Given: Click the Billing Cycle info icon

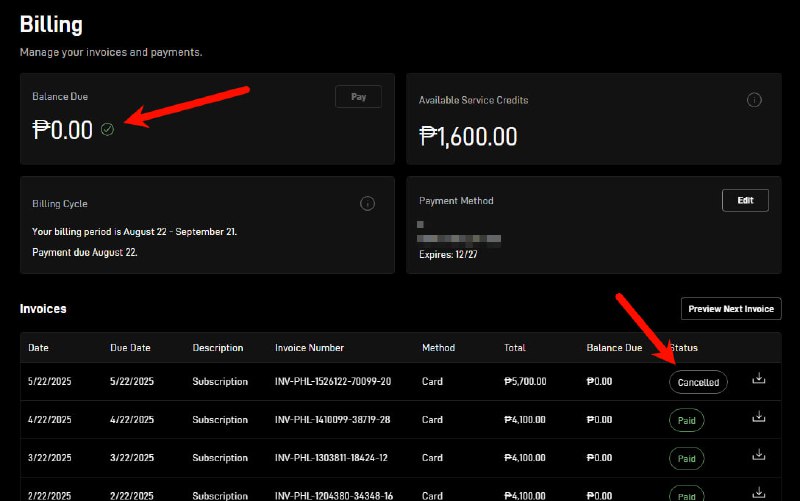Looking at the screenshot, I should (367, 203).
